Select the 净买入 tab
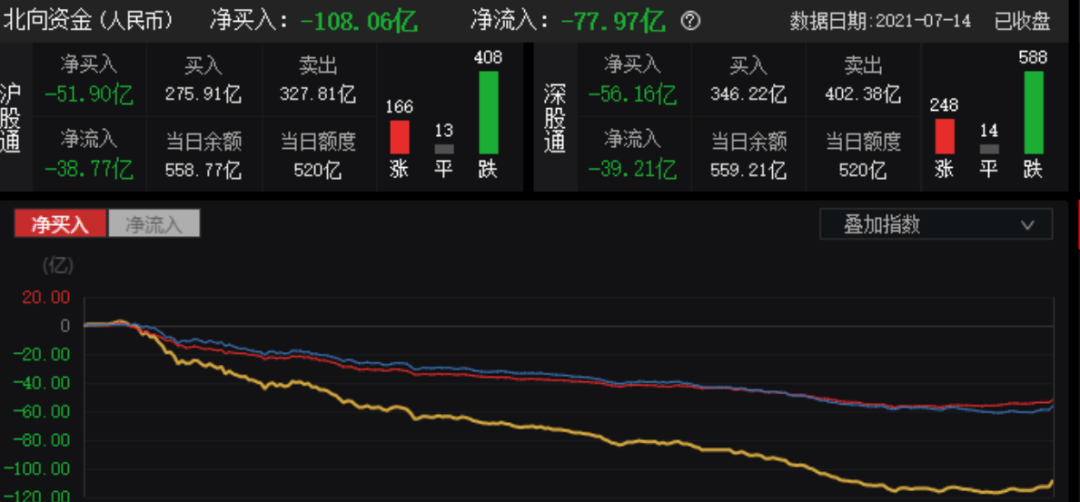The height and width of the screenshot is (502, 1080). click(60, 224)
